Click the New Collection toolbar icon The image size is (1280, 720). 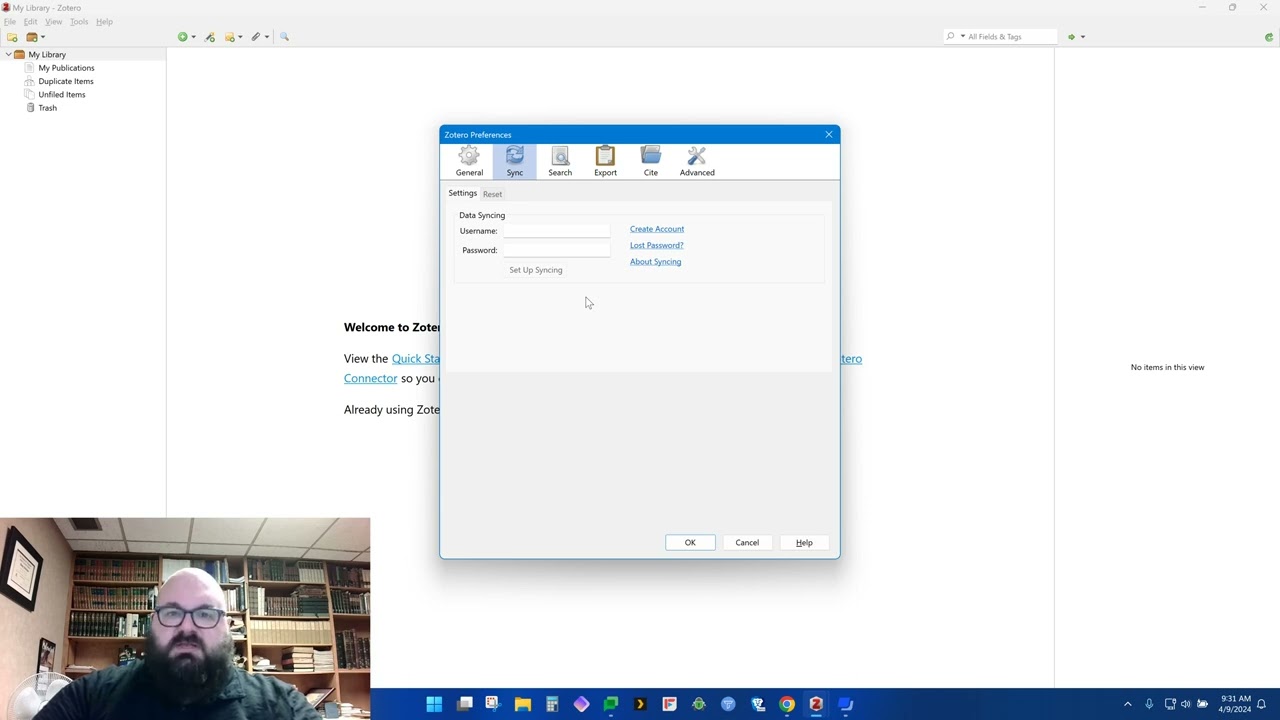point(12,37)
